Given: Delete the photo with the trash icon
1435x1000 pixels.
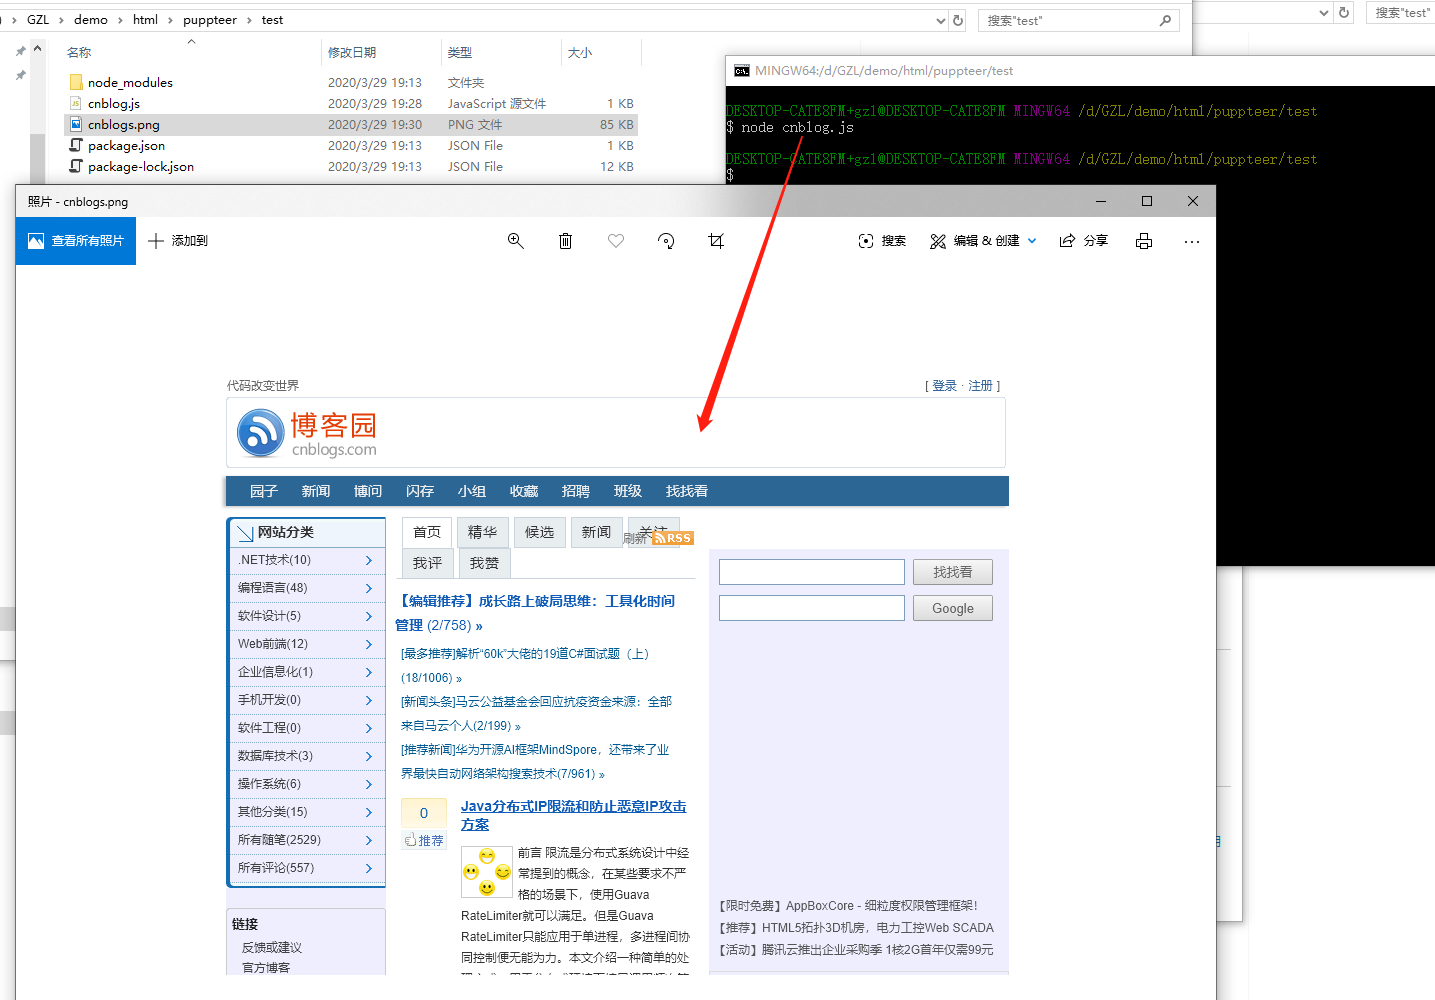Looking at the screenshot, I should point(565,241).
